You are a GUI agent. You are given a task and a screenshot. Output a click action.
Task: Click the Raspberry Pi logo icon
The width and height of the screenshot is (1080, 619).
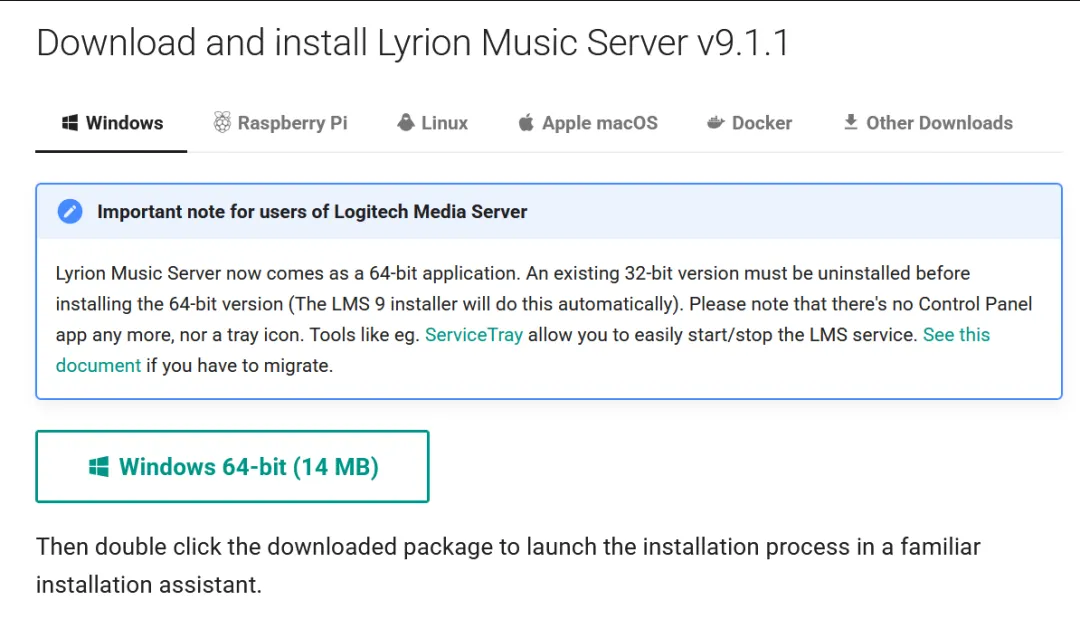click(222, 123)
